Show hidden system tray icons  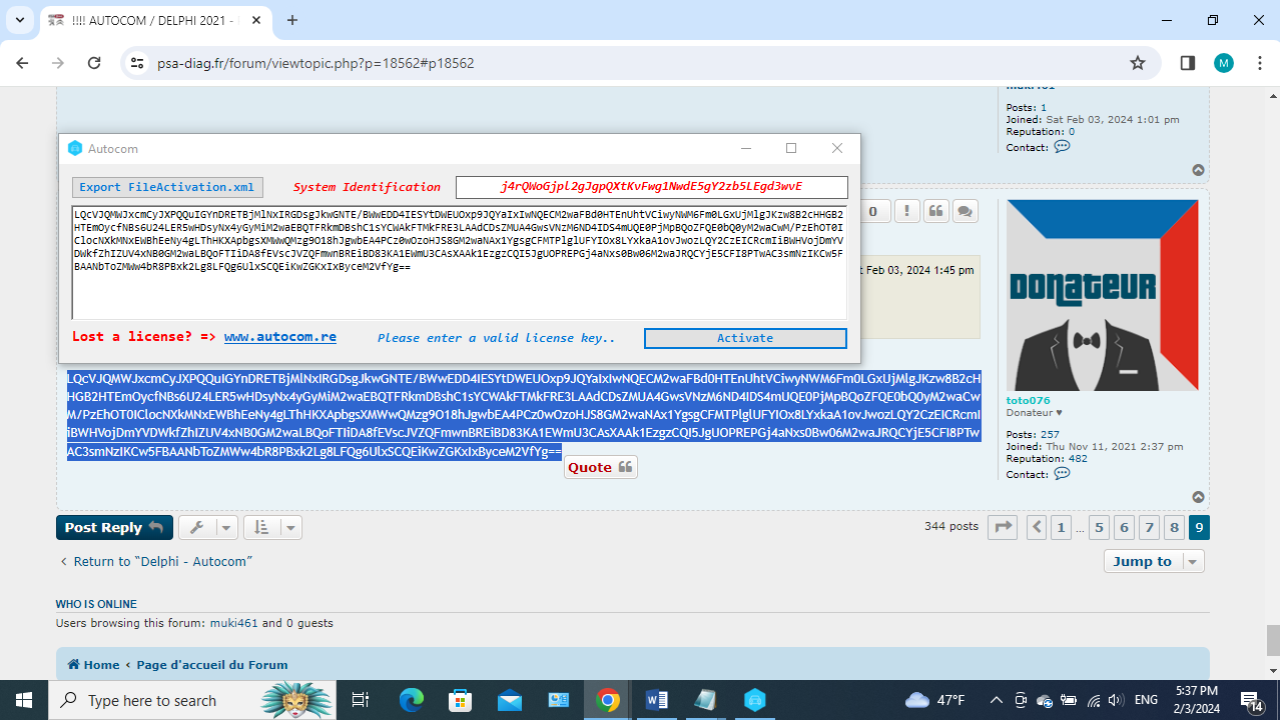(996, 700)
